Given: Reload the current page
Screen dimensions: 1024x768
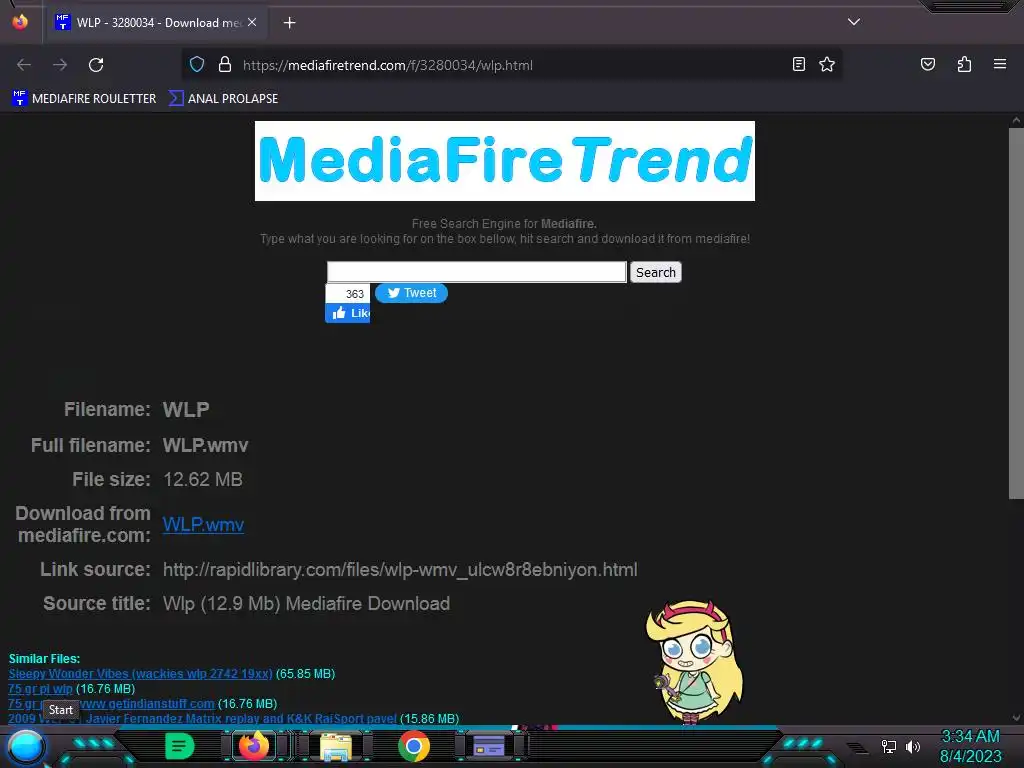Looking at the screenshot, I should pos(96,65).
